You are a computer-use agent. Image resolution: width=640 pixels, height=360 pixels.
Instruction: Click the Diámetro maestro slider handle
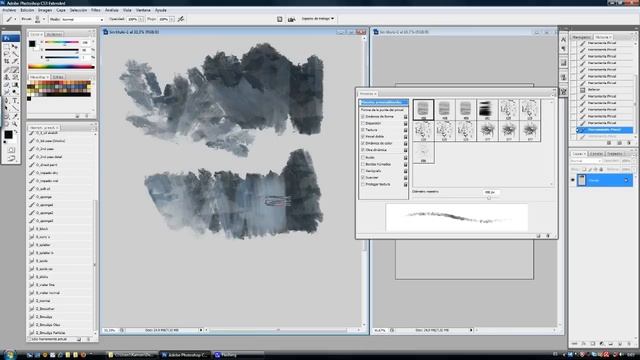pos(489,198)
